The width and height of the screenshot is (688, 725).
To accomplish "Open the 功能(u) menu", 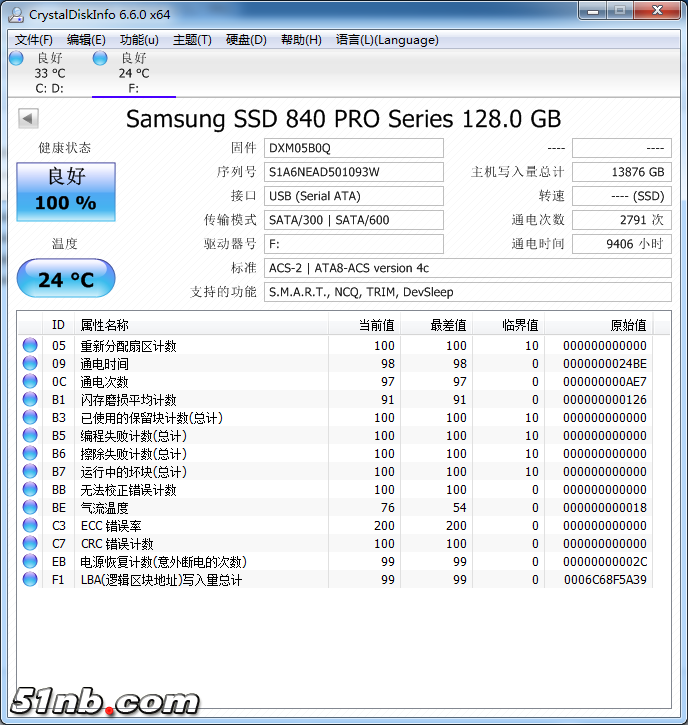I will [x=139, y=40].
